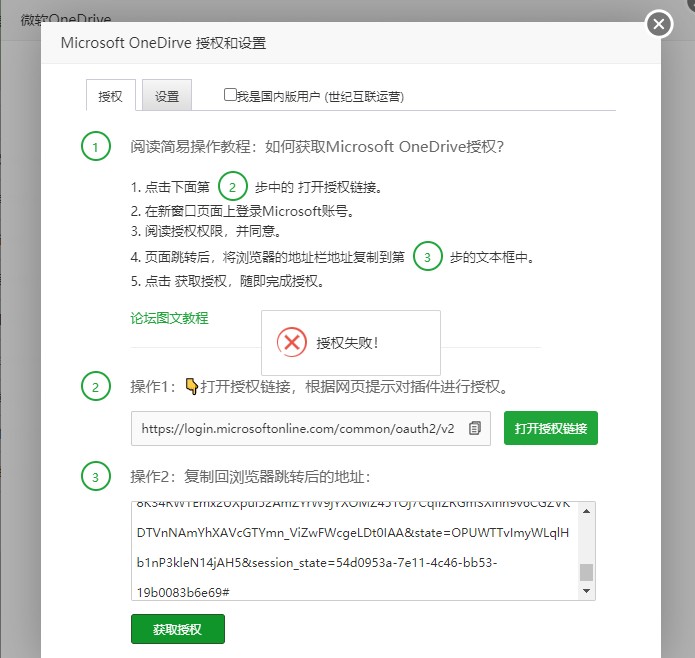Click the dialog title Microsoft OneDirve 授权和设置
Screen dimensions: 695x658
pyautogui.click(x=163, y=43)
